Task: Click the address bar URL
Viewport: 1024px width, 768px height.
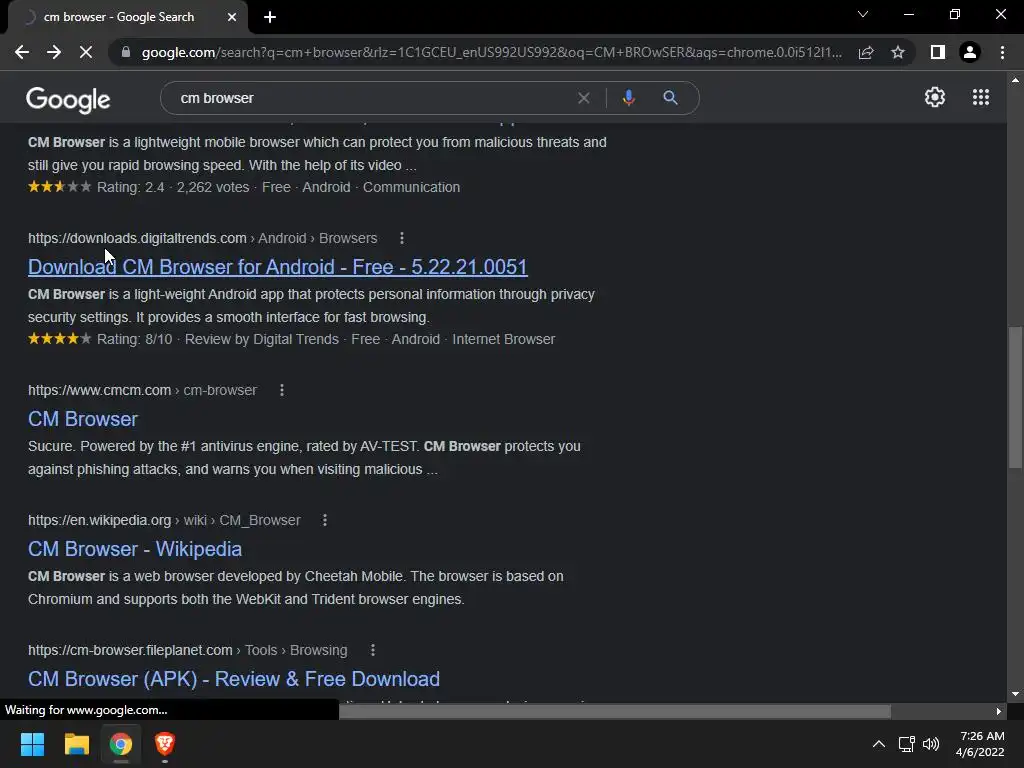Action: [x=491, y=52]
